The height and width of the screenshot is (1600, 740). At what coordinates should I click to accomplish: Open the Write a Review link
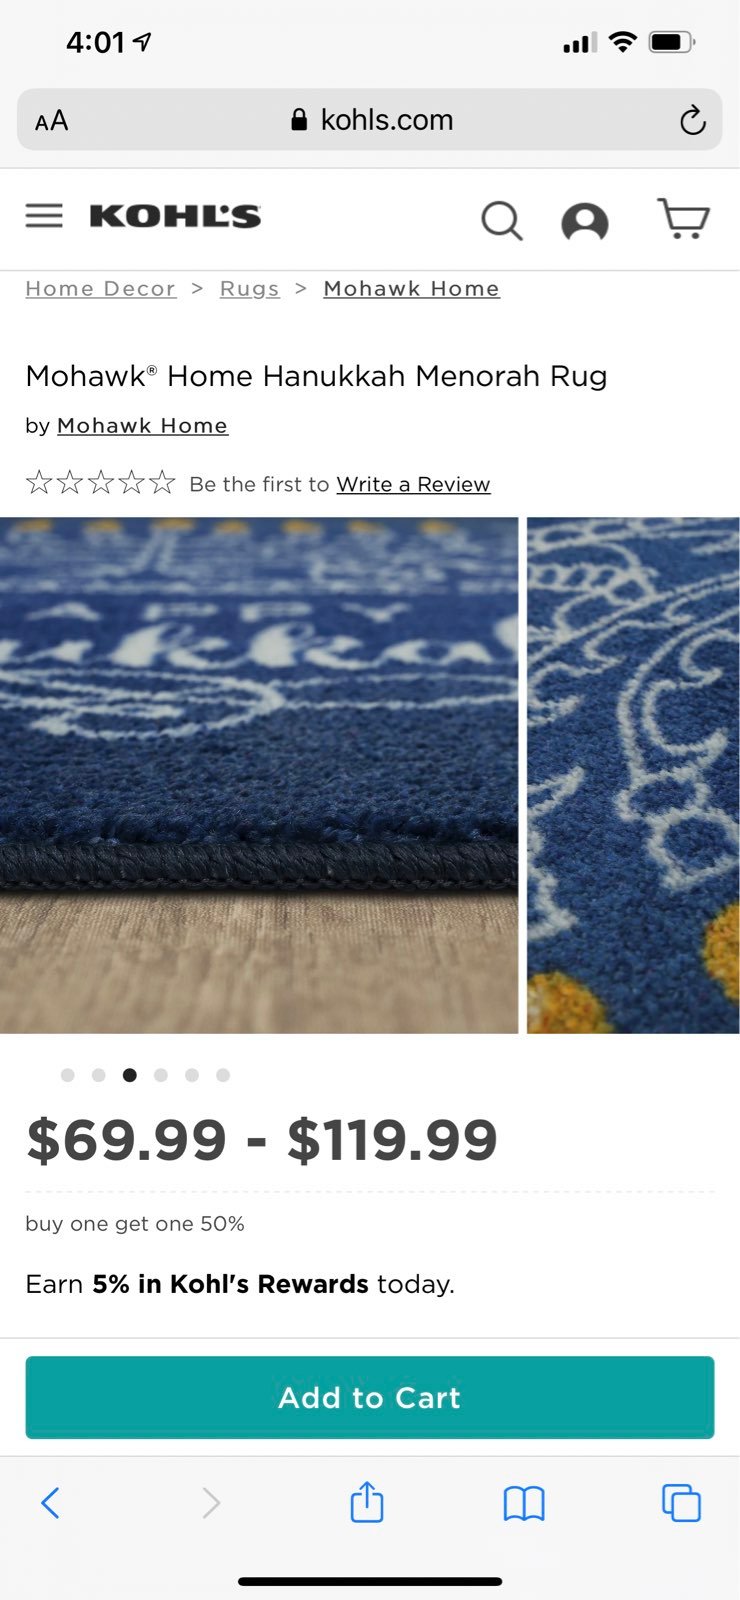(413, 484)
